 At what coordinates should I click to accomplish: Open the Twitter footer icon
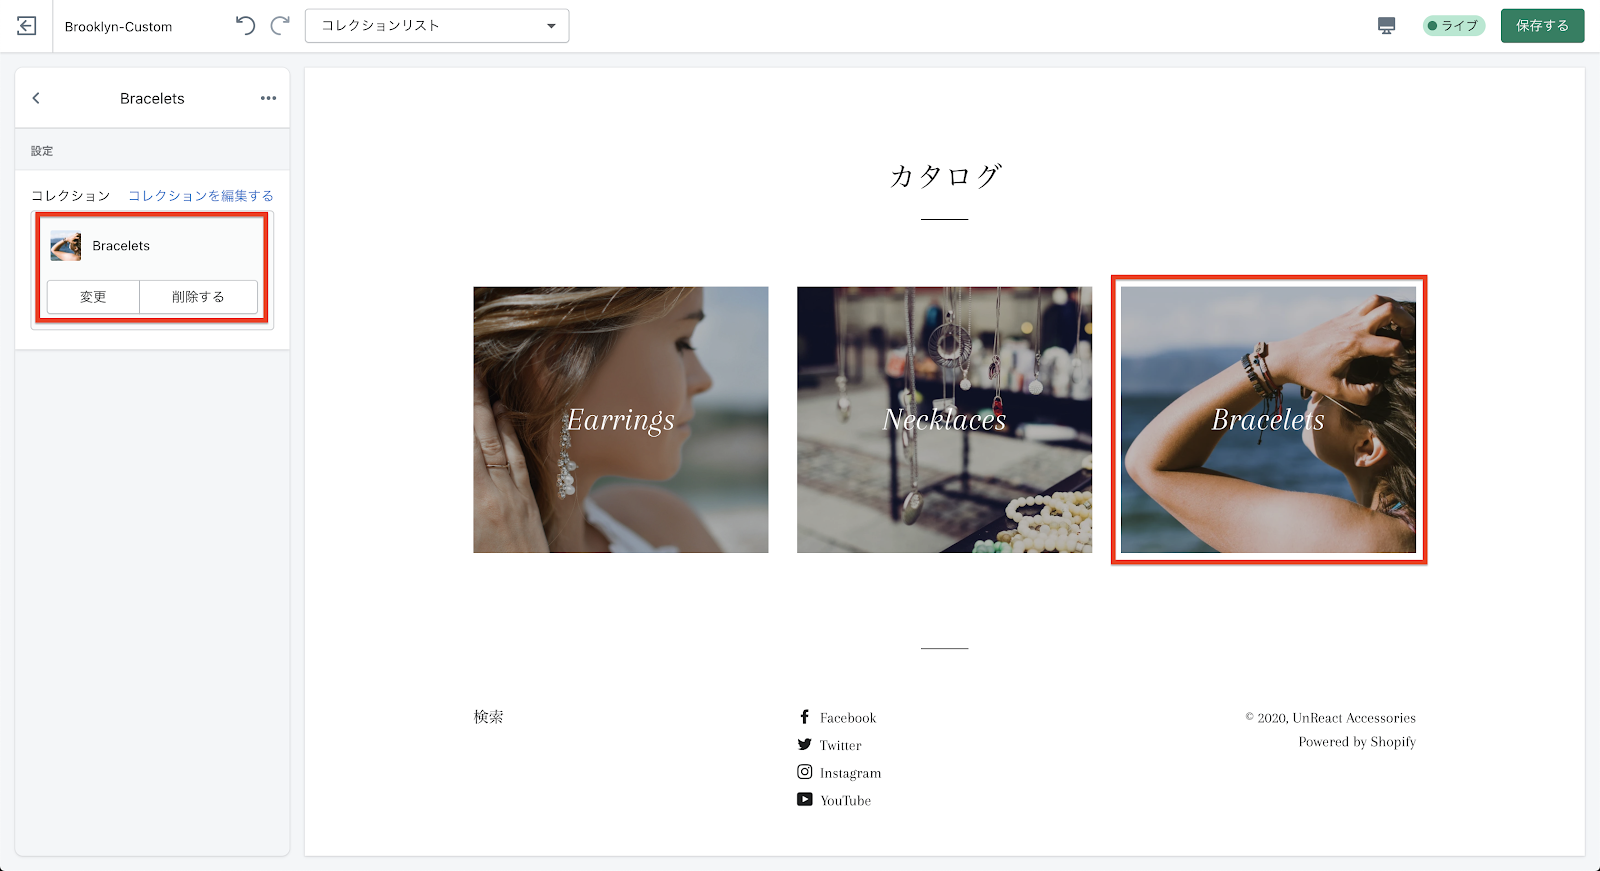click(x=804, y=745)
